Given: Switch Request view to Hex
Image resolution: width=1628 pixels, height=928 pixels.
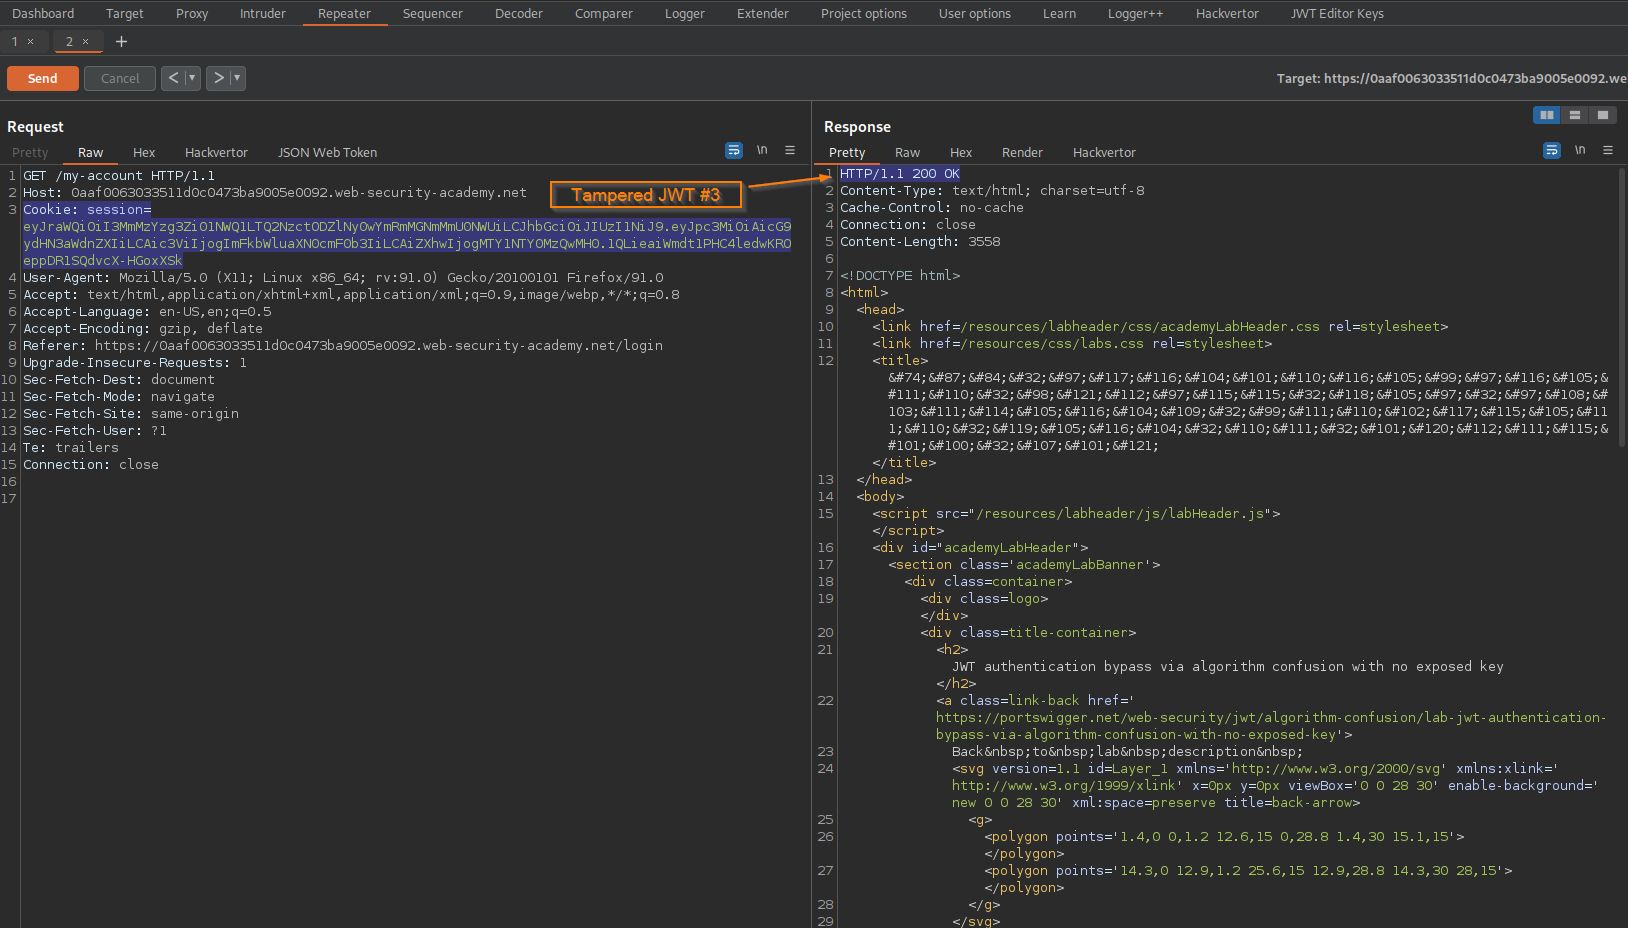Looking at the screenshot, I should click(144, 152).
